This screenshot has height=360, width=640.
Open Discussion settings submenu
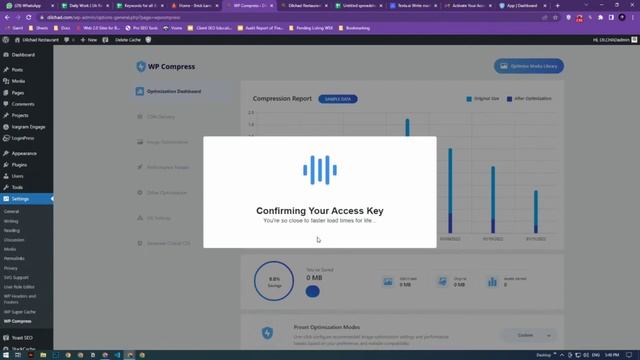click(14, 240)
